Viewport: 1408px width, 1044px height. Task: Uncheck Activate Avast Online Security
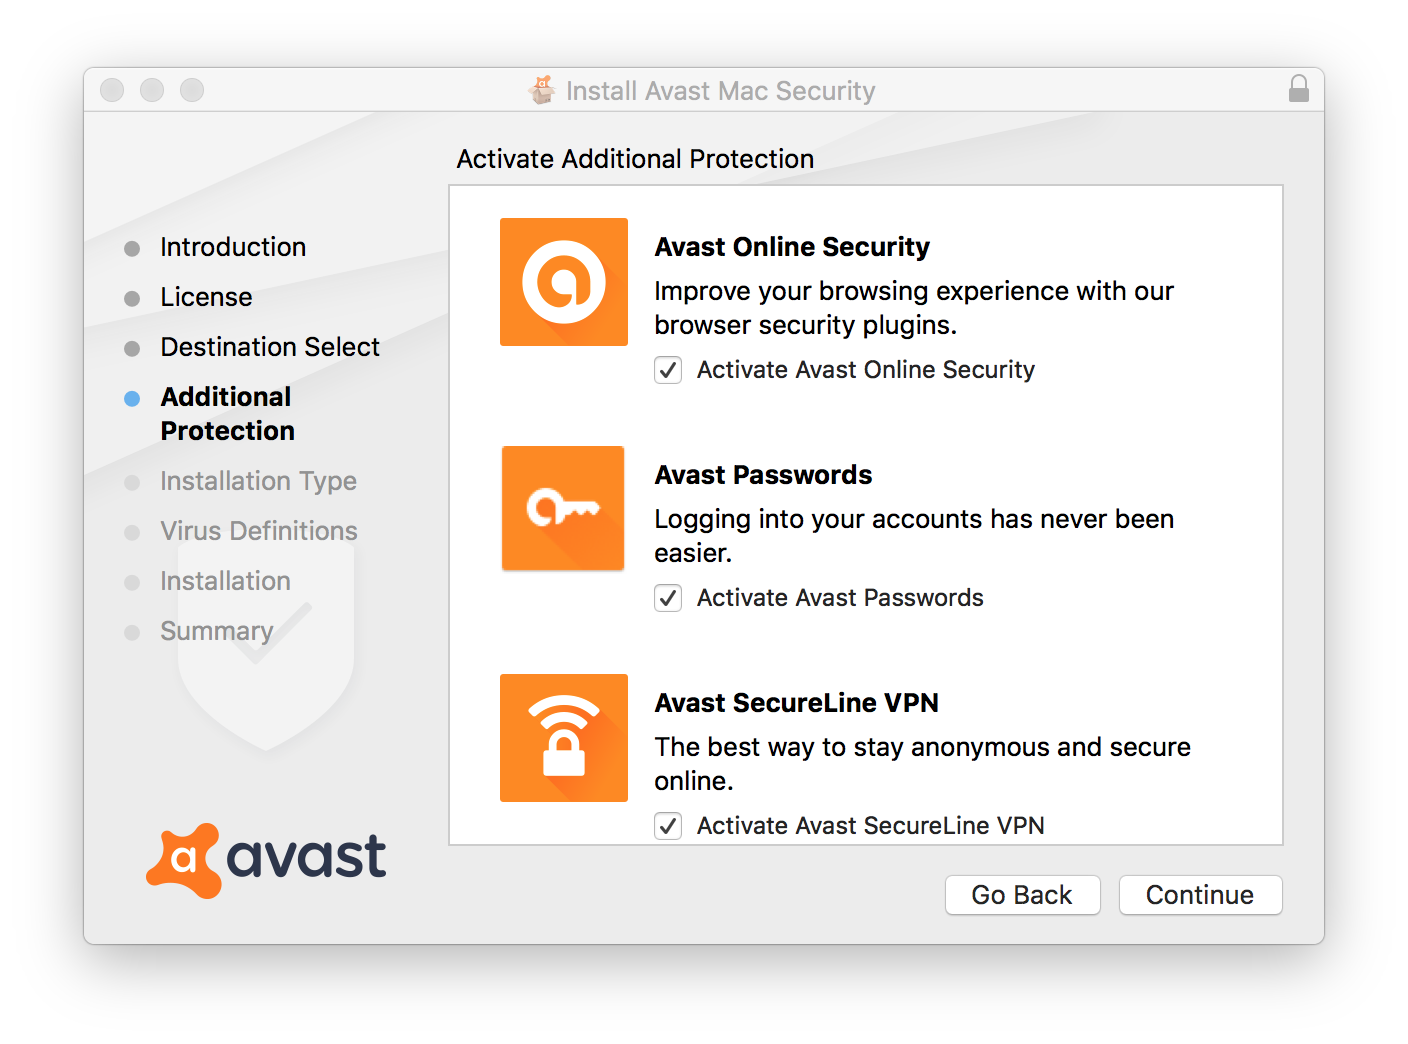point(668,370)
